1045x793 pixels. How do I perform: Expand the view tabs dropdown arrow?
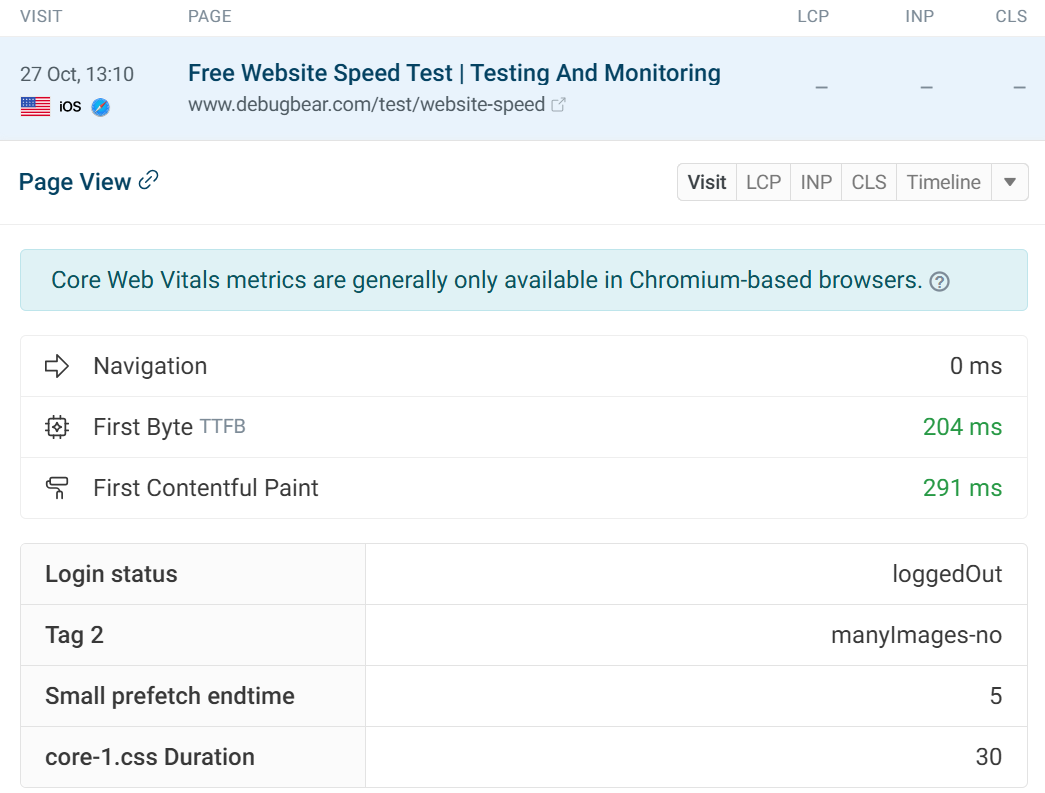tap(1010, 182)
